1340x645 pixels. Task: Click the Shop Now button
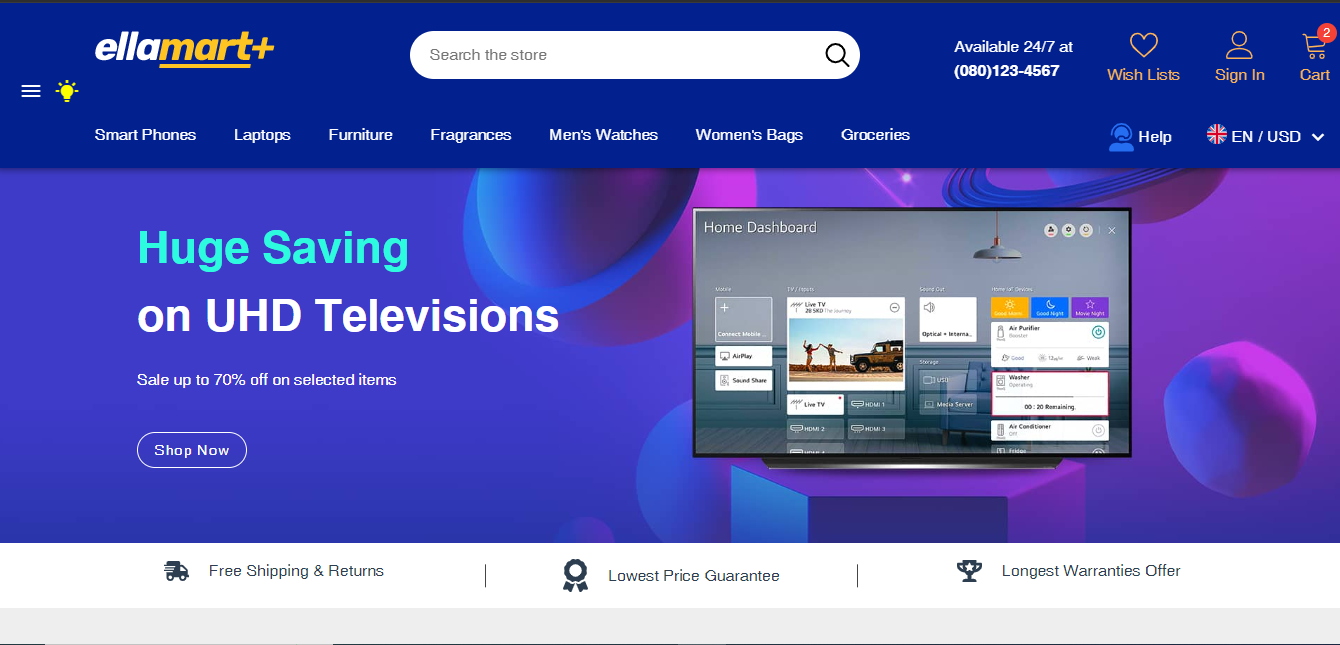click(192, 450)
